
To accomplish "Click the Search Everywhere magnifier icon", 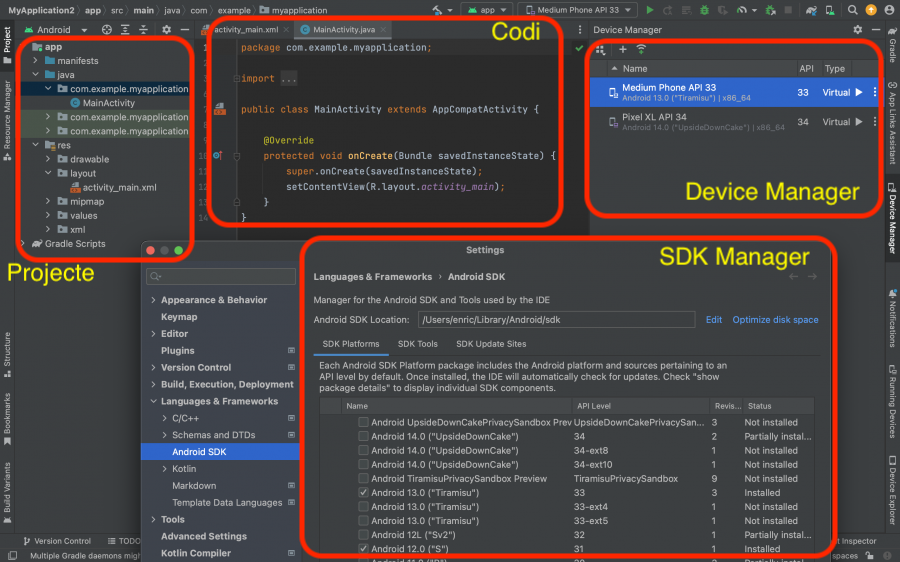I will point(852,10).
